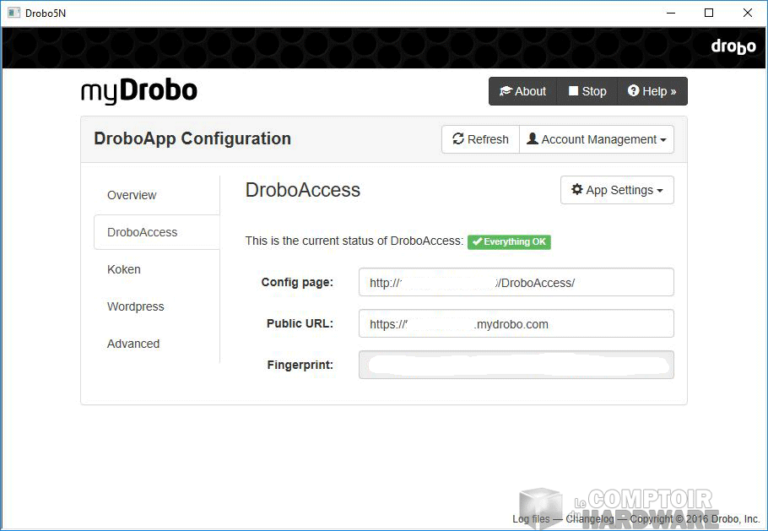Select the Overview tab
This screenshot has width=768, height=531.
(132, 195)
